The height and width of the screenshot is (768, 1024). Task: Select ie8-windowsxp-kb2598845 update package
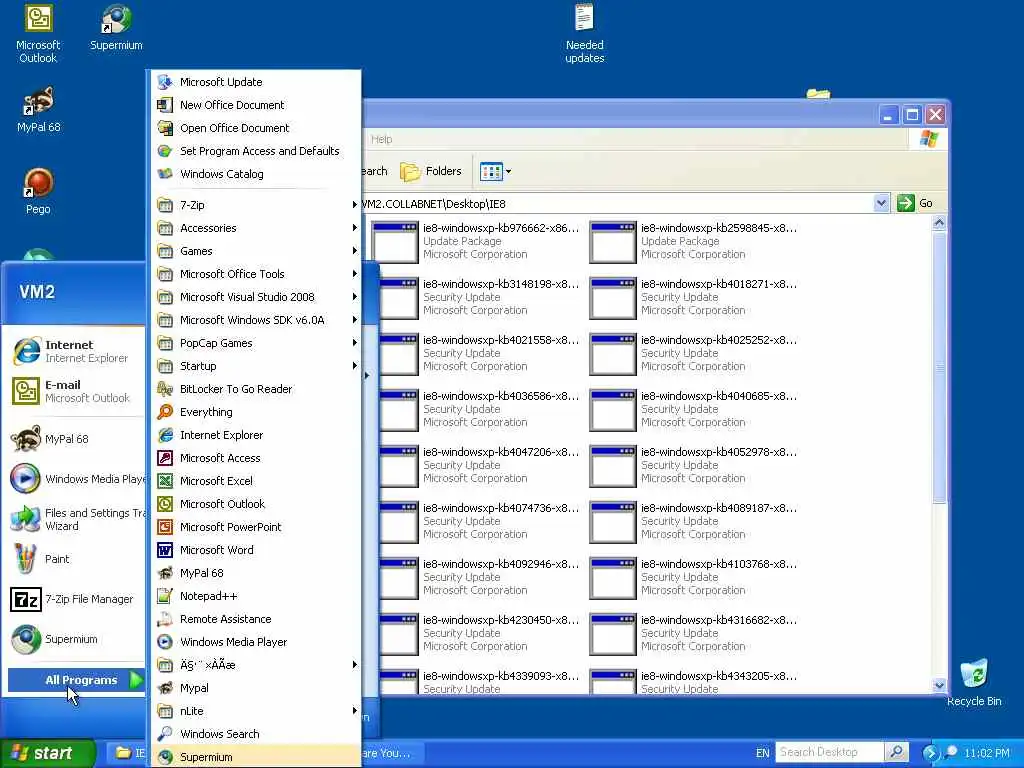(x=693, y=241)
